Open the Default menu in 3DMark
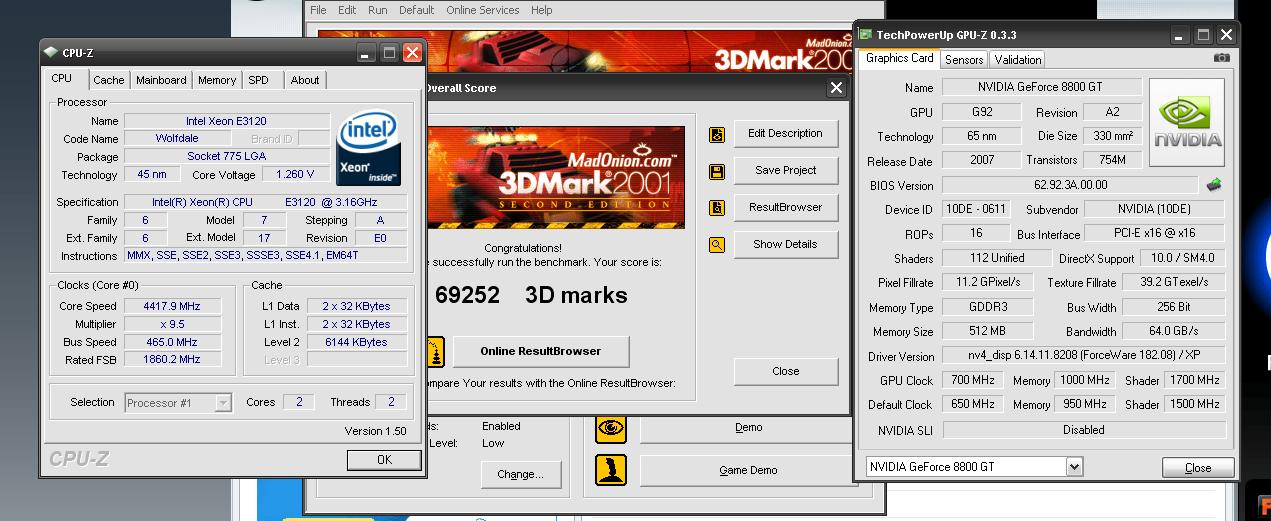 (416, 10)
